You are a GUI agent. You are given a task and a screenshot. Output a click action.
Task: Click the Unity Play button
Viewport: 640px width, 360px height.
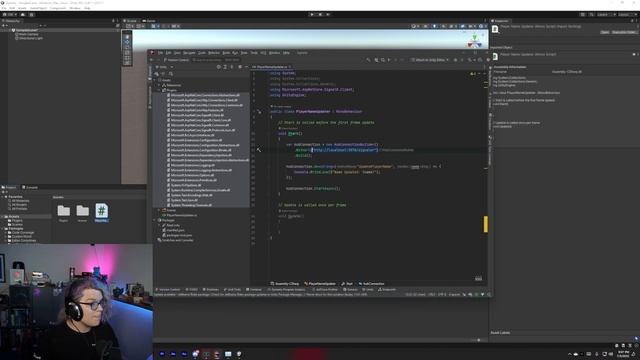tap(312, 14)
